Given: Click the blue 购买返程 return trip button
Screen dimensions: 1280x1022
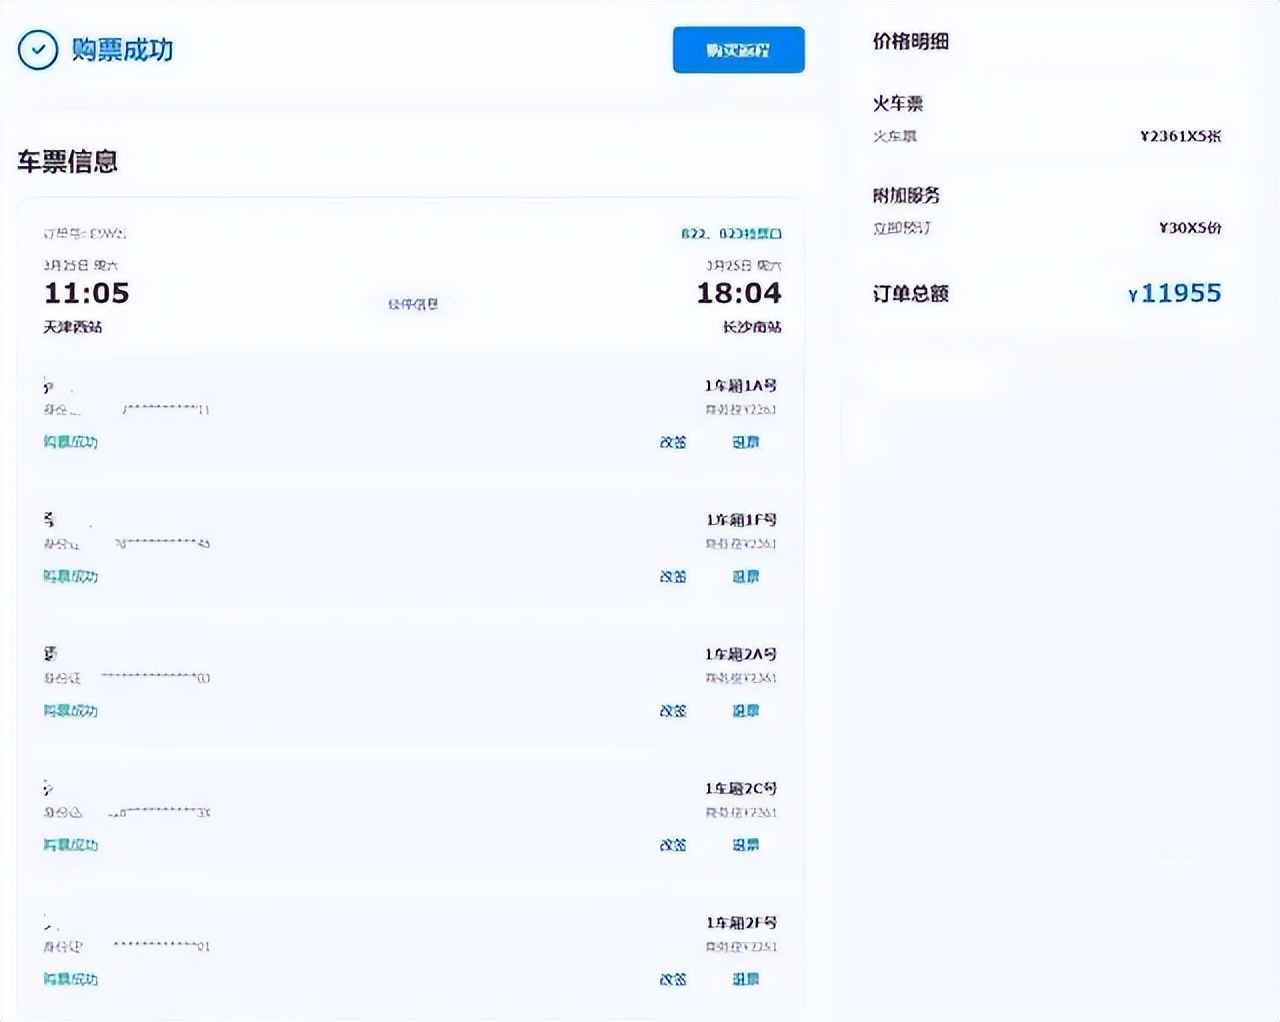Looking at the screenshot, I should [738, 49].
